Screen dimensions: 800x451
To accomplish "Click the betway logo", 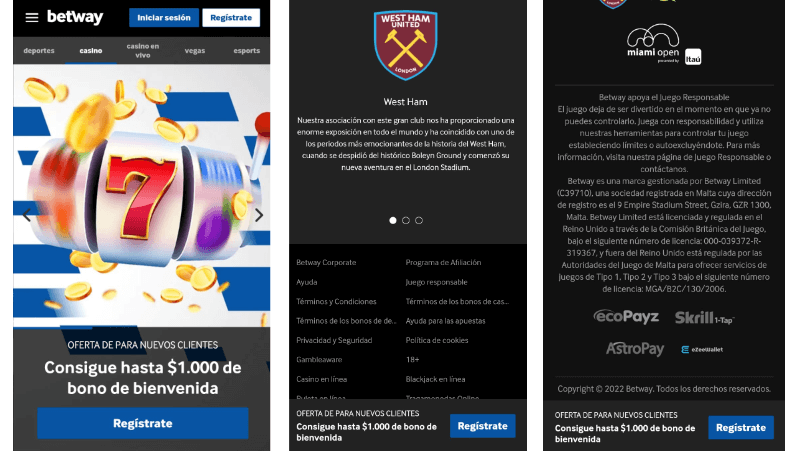I will pos(75,17).
